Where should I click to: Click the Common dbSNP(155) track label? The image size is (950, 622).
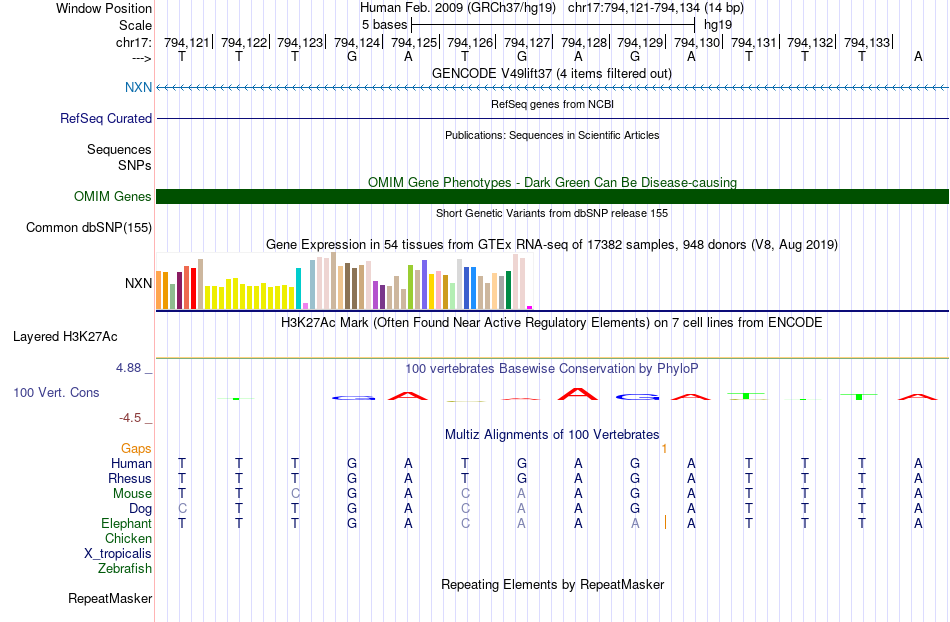coord(89,228)
